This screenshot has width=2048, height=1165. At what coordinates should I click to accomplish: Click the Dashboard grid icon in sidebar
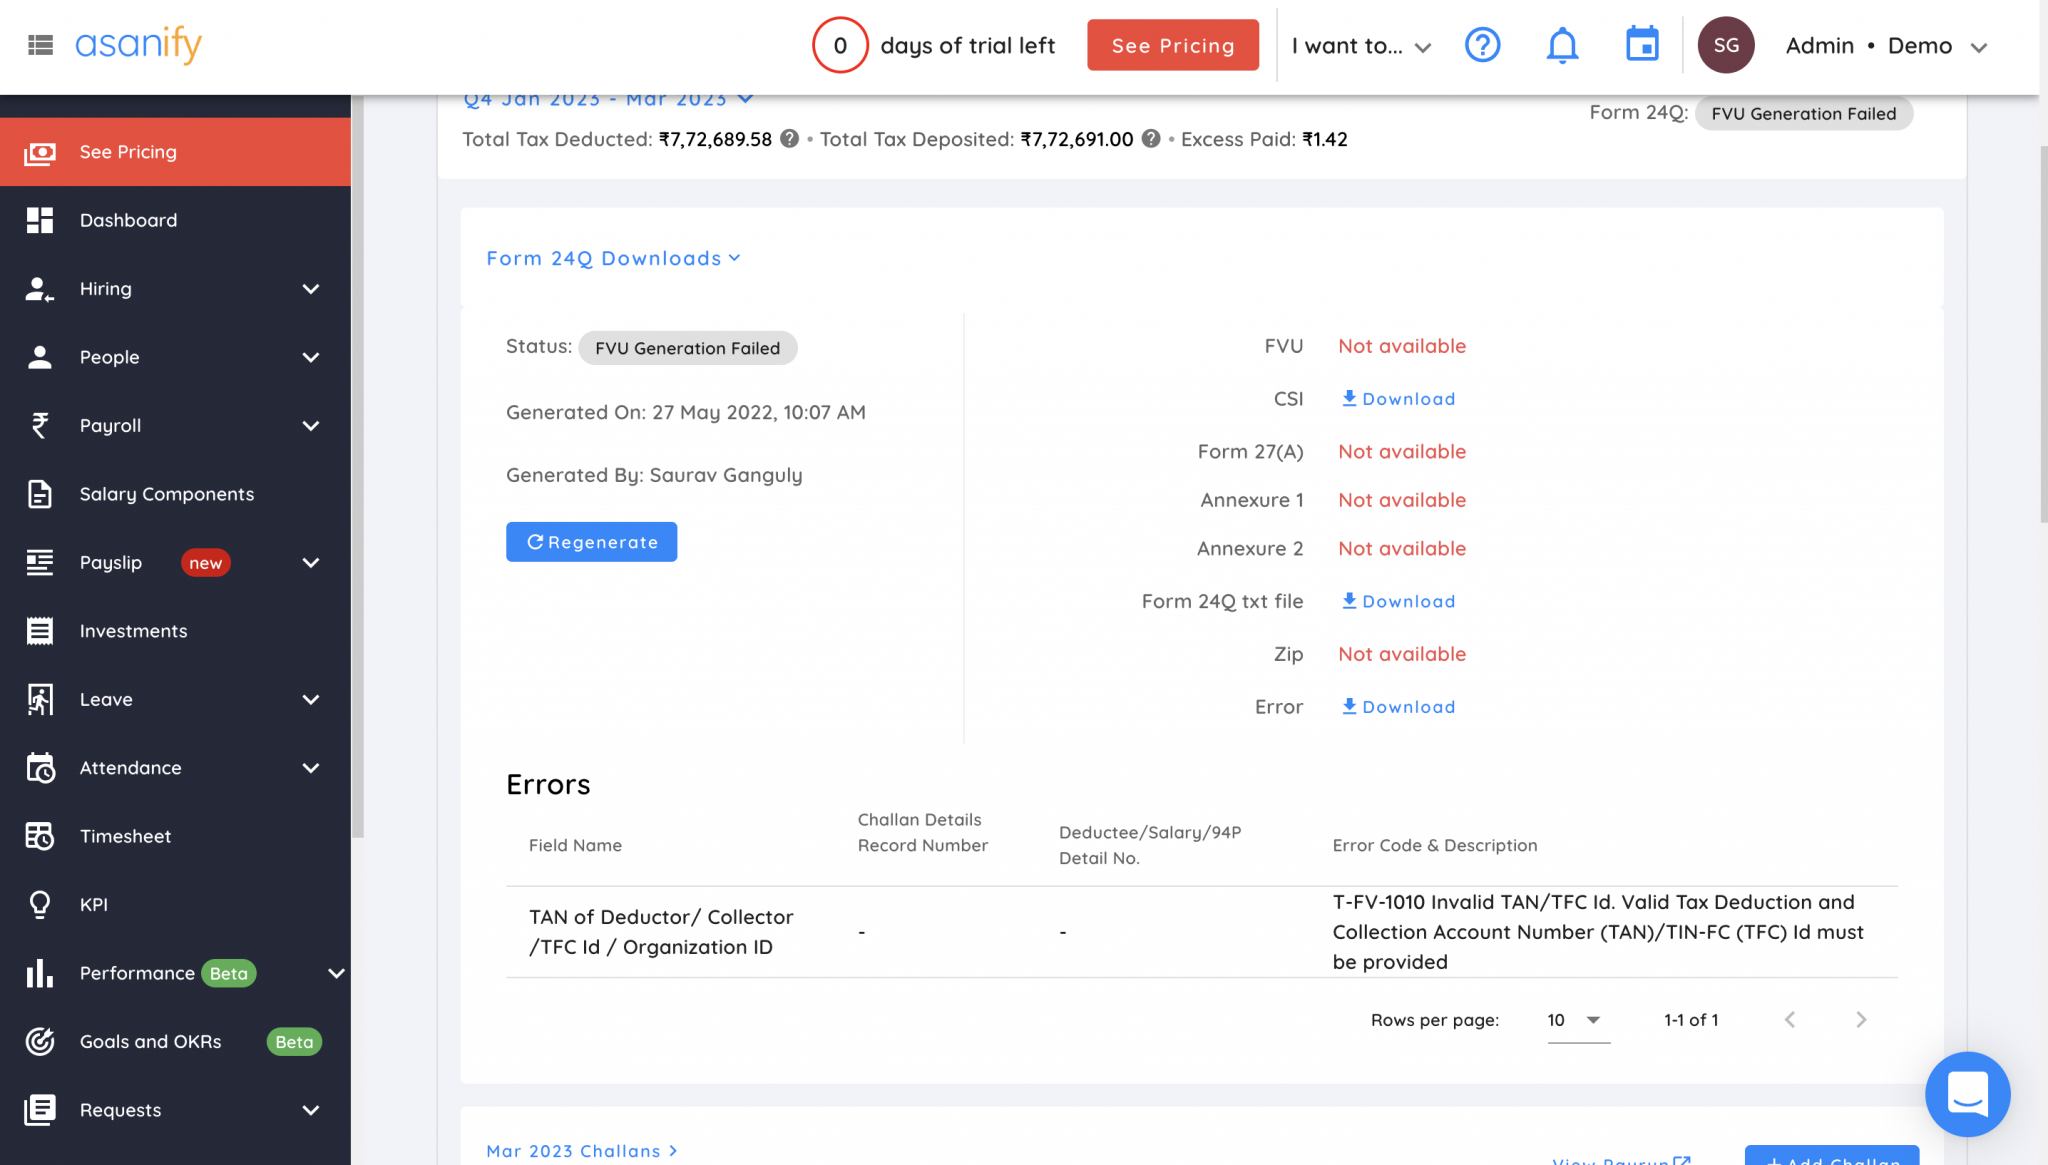(40, 220)
